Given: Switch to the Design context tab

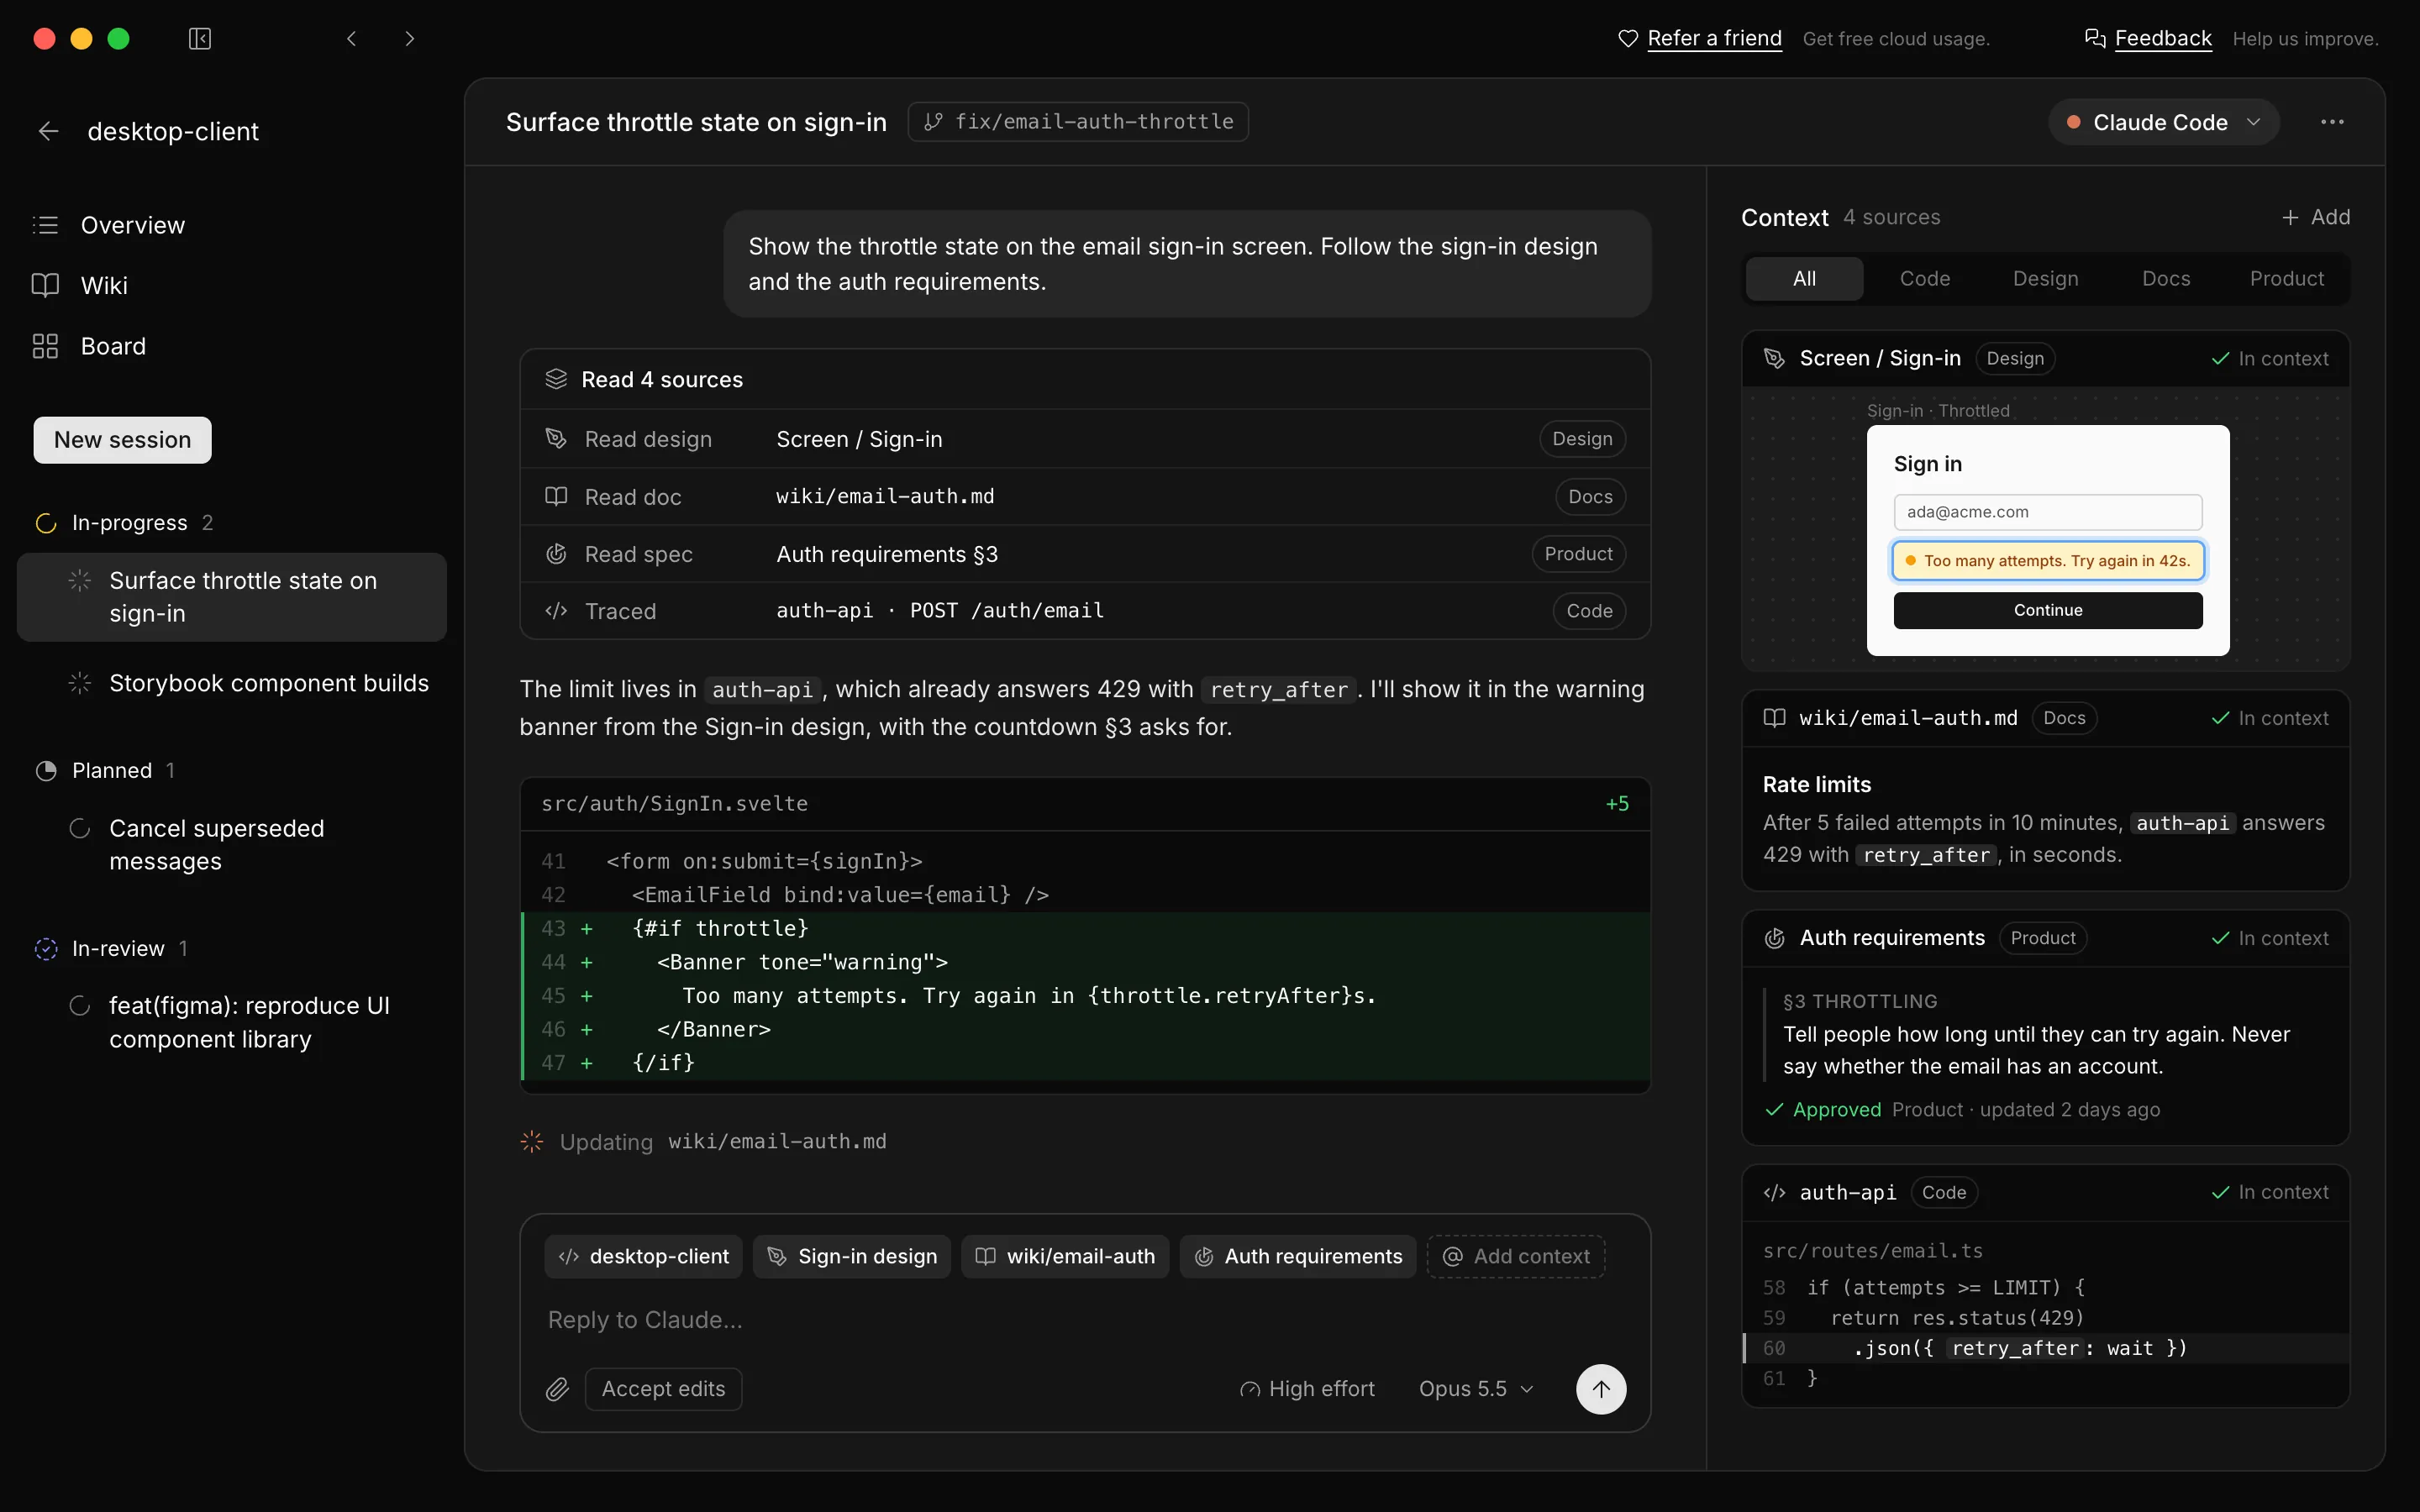Looking at the screenshot, I should [2045, 279].
